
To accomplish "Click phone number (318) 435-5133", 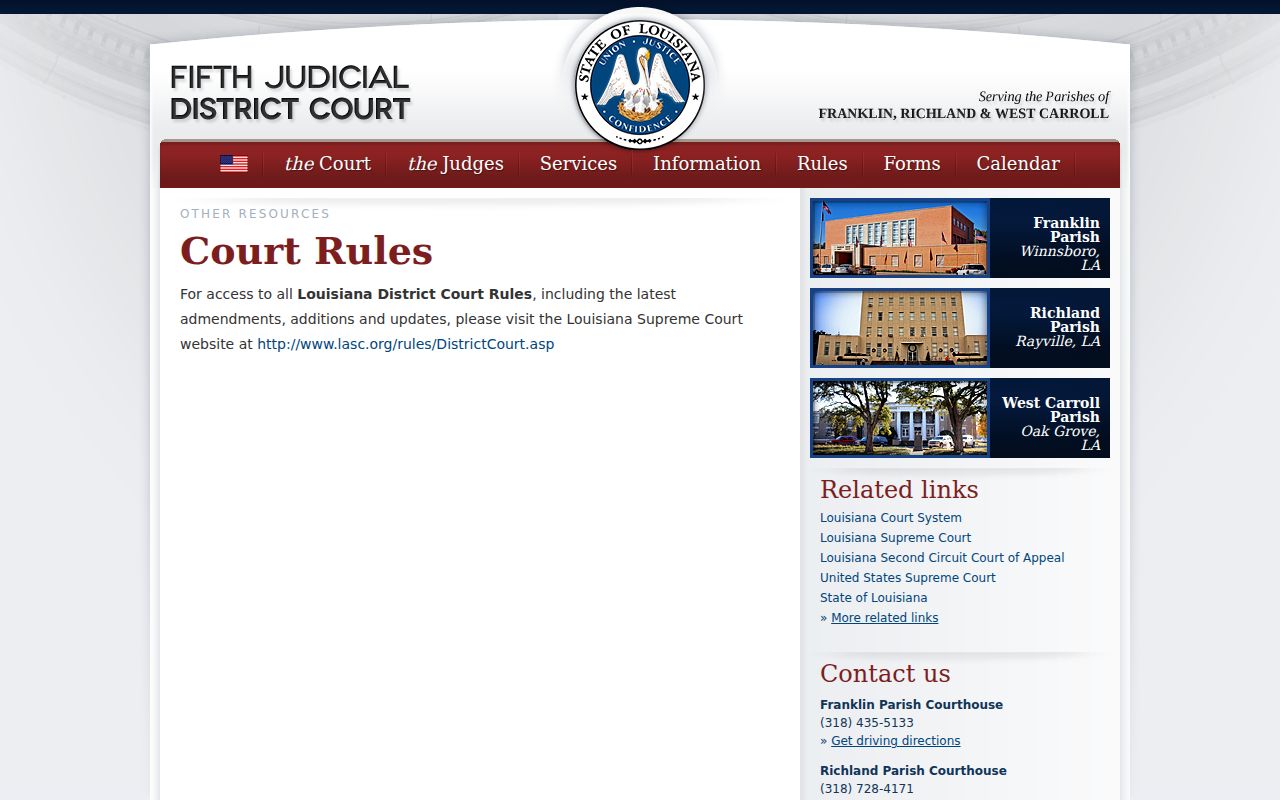I will point(867,723).
